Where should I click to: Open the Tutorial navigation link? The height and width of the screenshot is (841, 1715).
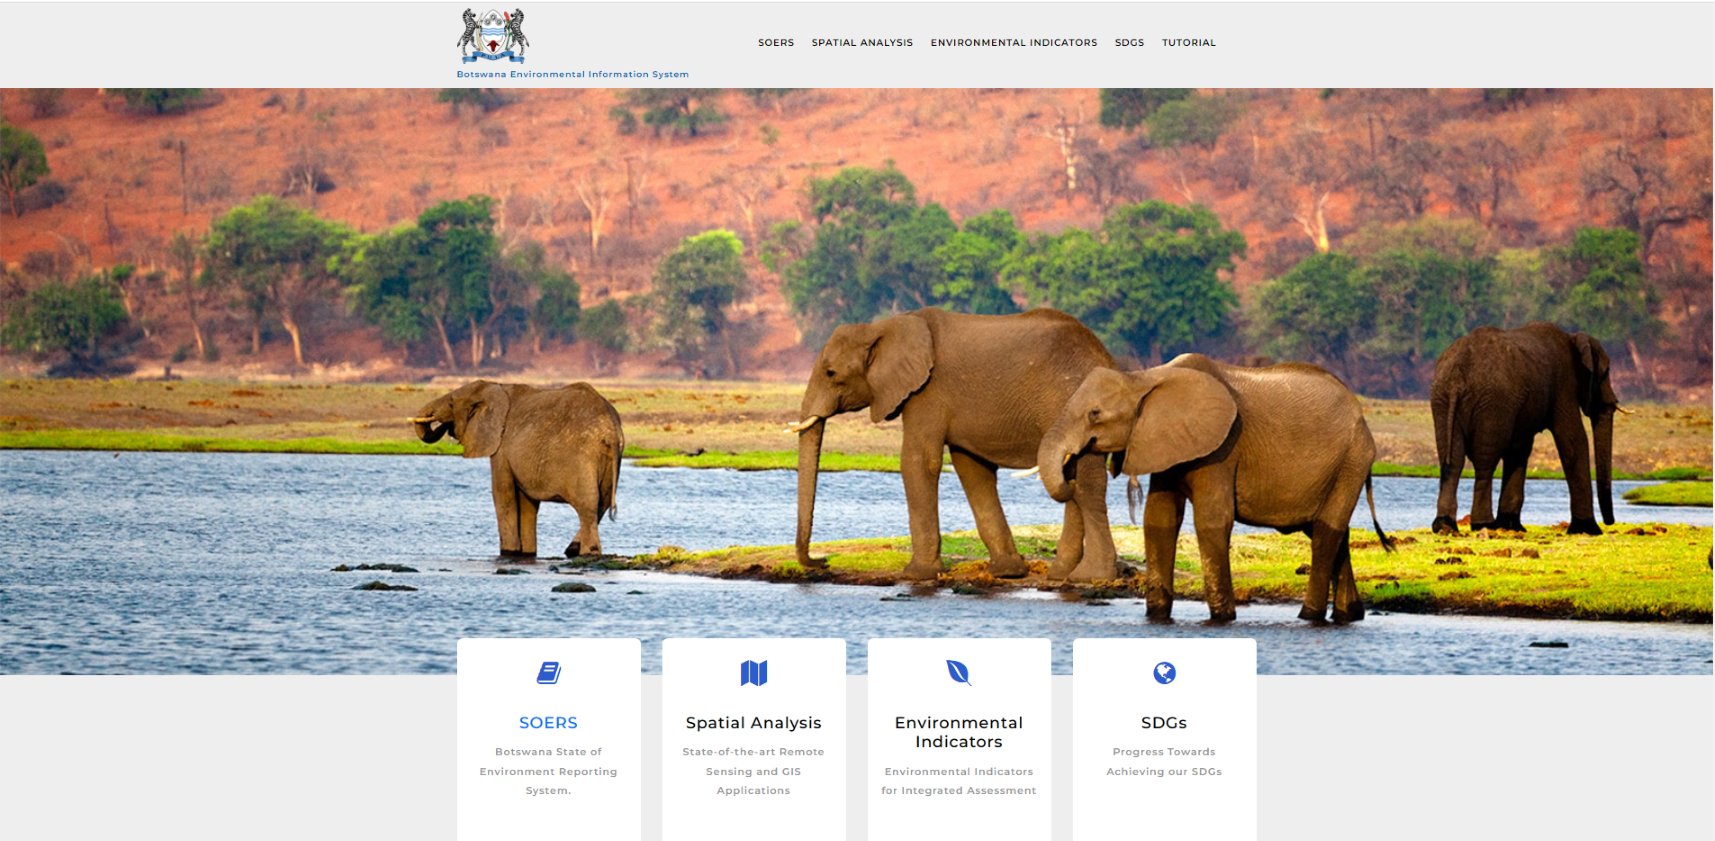point(1189,43)
